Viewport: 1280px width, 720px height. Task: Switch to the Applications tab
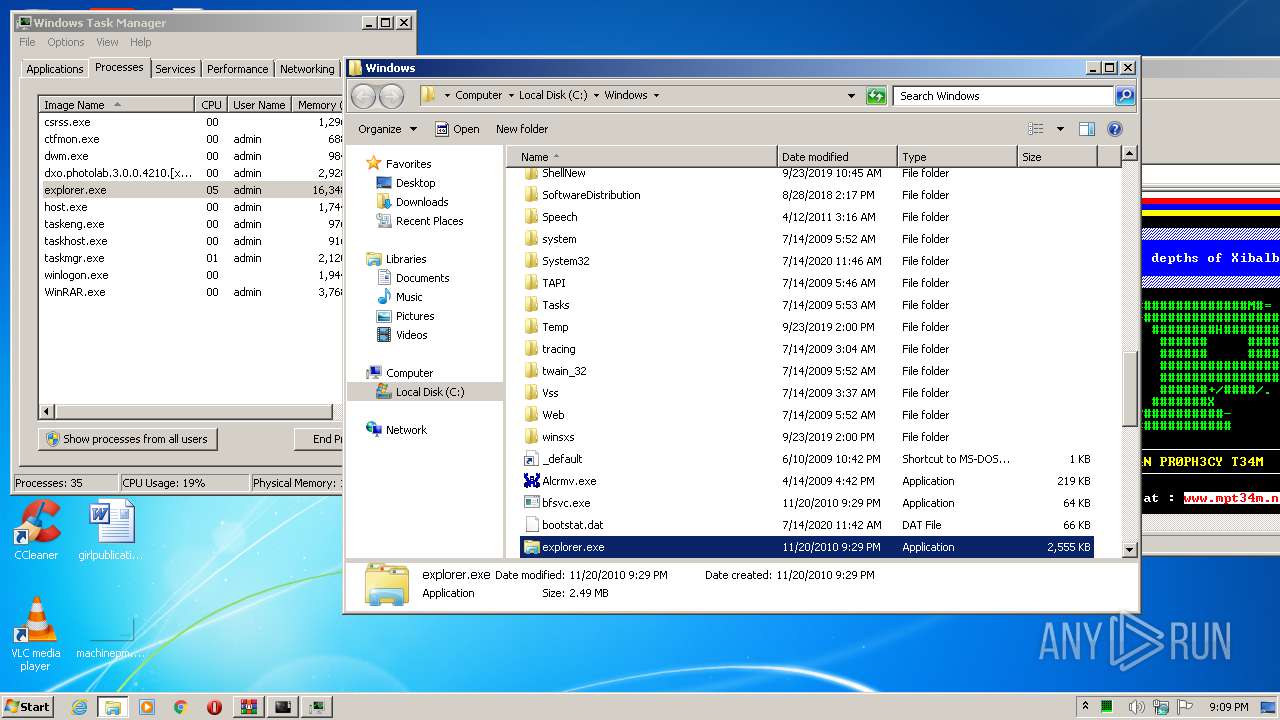tap(55, 69)
